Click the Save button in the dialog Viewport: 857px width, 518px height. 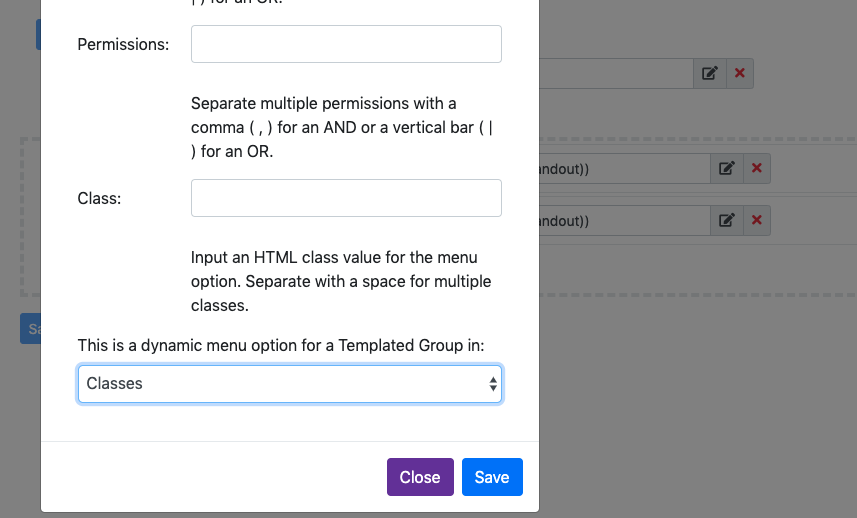[x=492, y=477]
